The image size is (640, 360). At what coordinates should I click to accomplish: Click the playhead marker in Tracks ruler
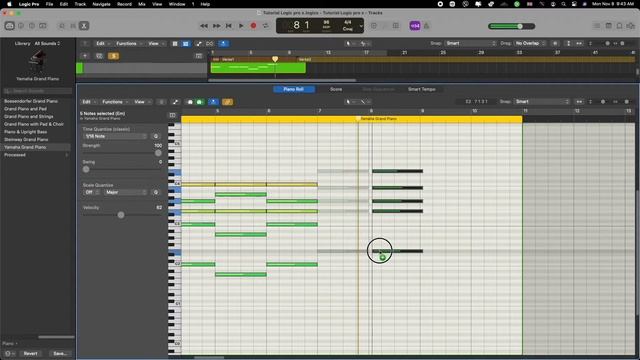(275, 59)
